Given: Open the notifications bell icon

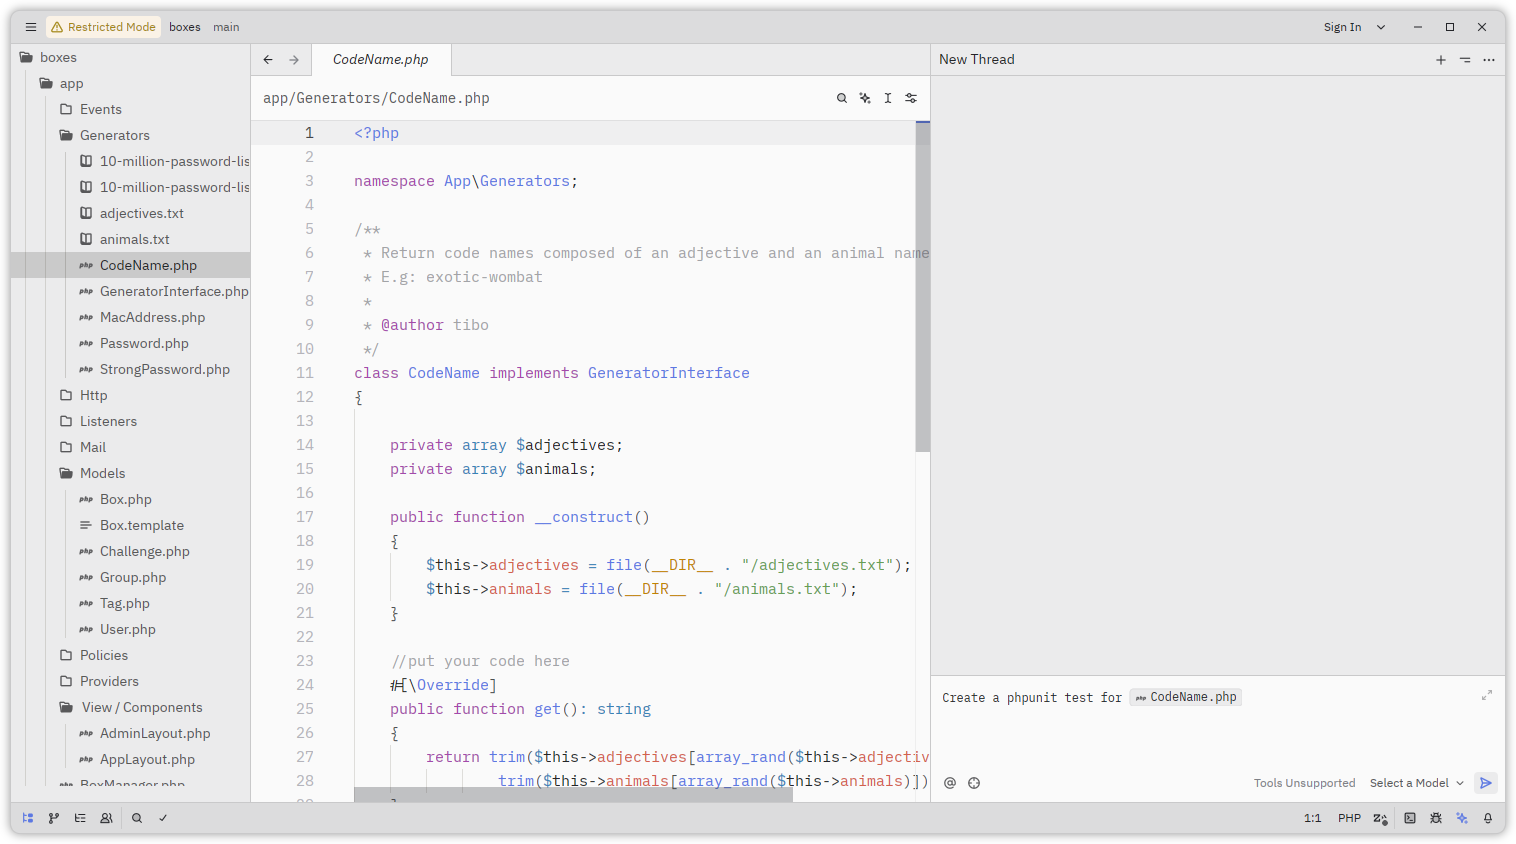Looking at the screenshot, I should tap(1488, 818).
